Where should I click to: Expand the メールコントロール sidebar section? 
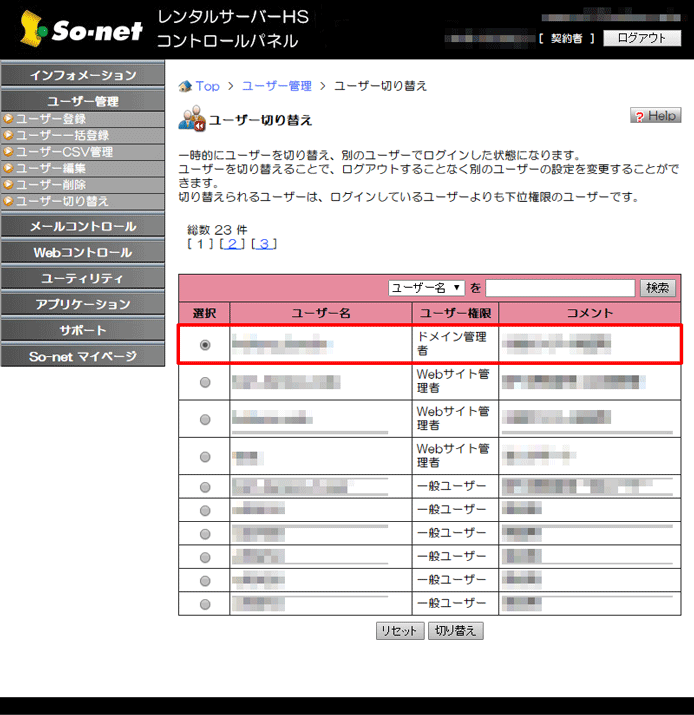82,226
